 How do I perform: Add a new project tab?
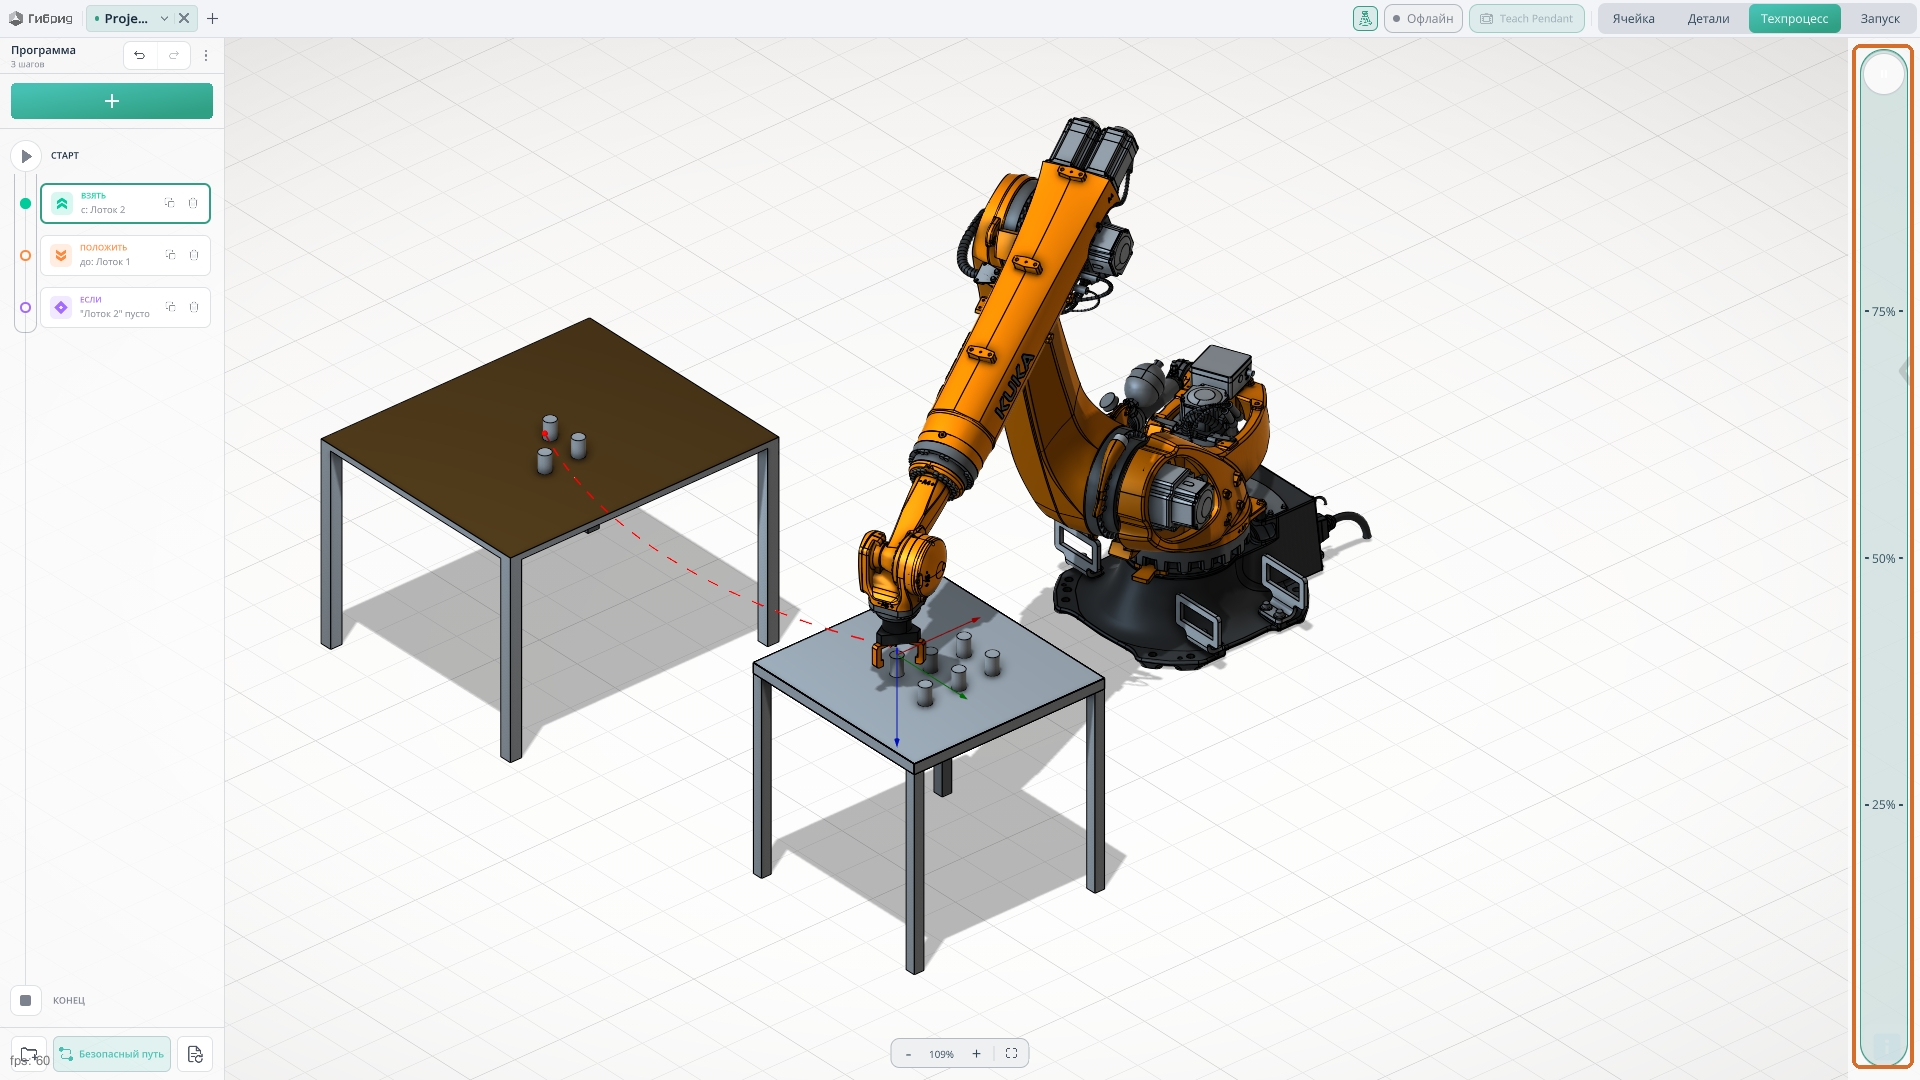[212, 18]
